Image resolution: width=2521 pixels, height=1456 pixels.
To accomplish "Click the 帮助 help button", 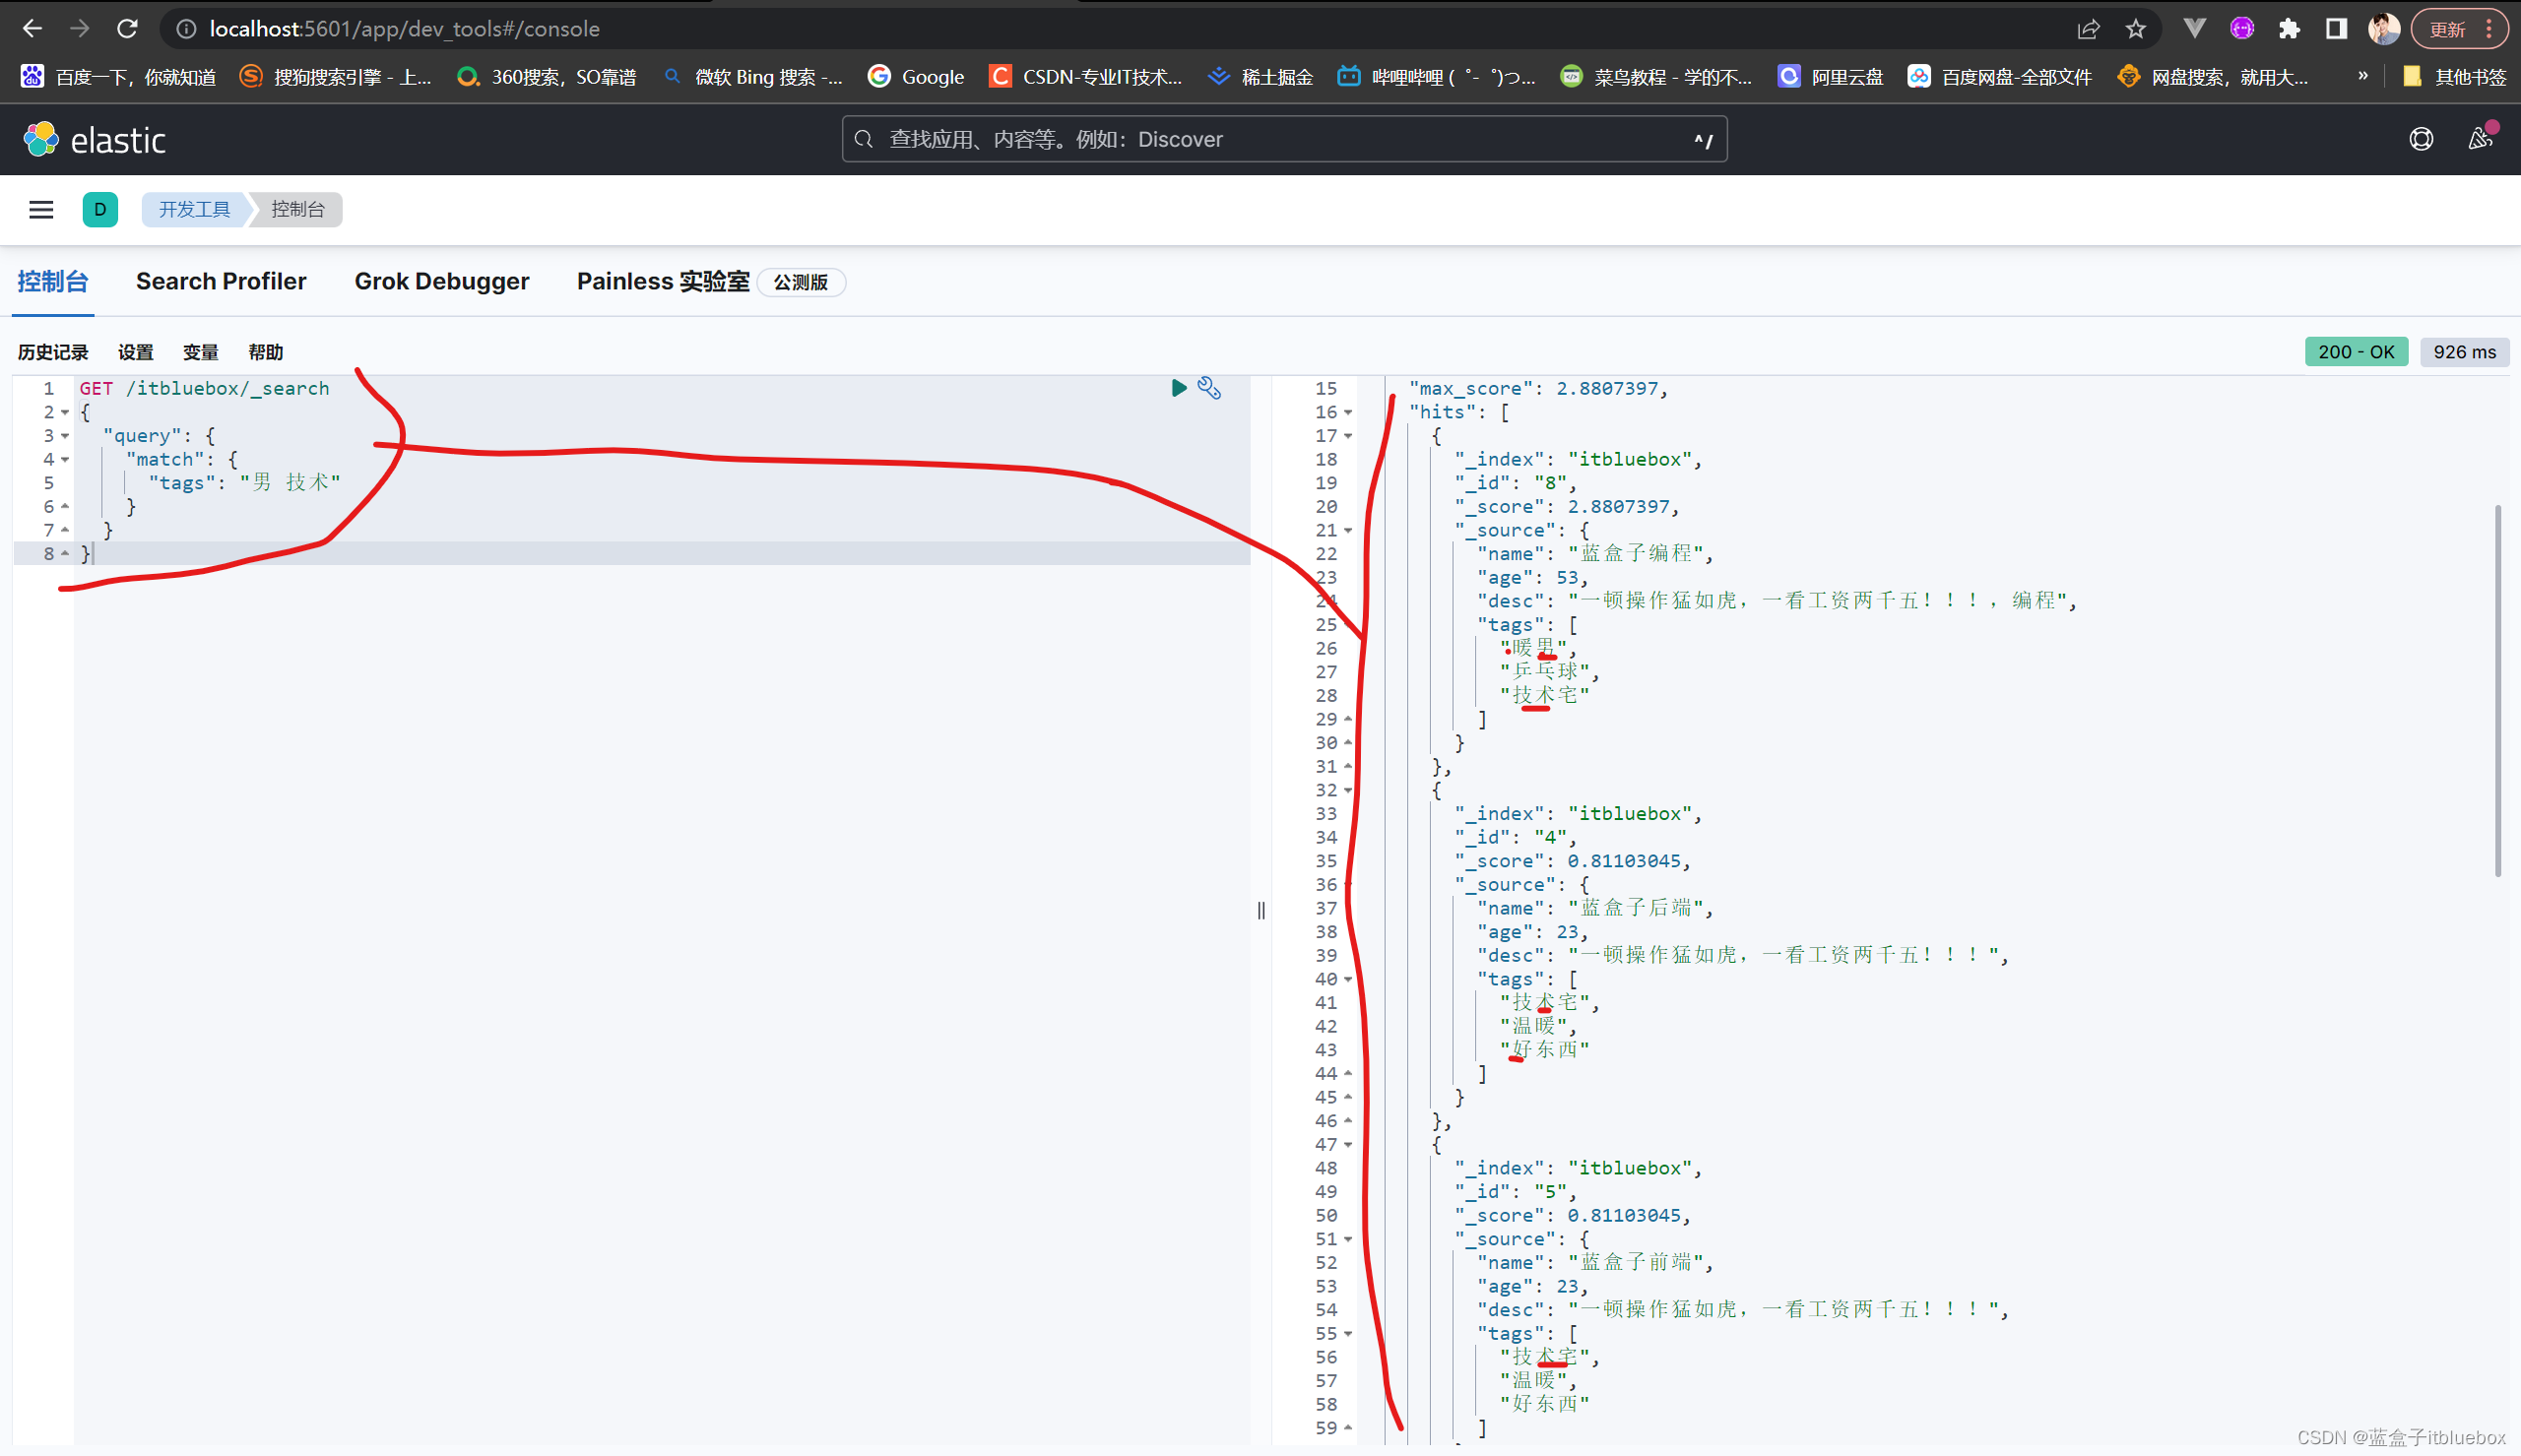I will click(264, 350).
